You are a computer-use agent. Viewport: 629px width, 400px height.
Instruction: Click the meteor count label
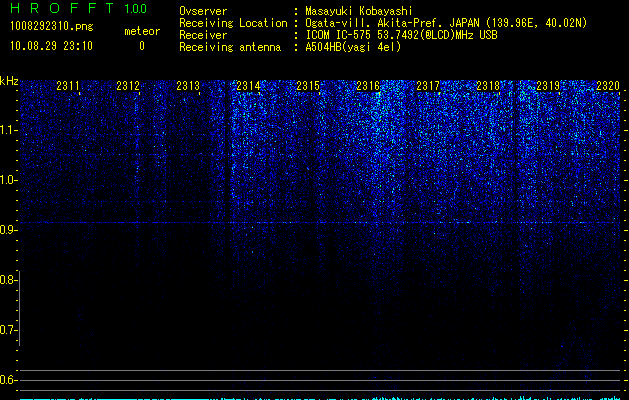click(142, 31)
